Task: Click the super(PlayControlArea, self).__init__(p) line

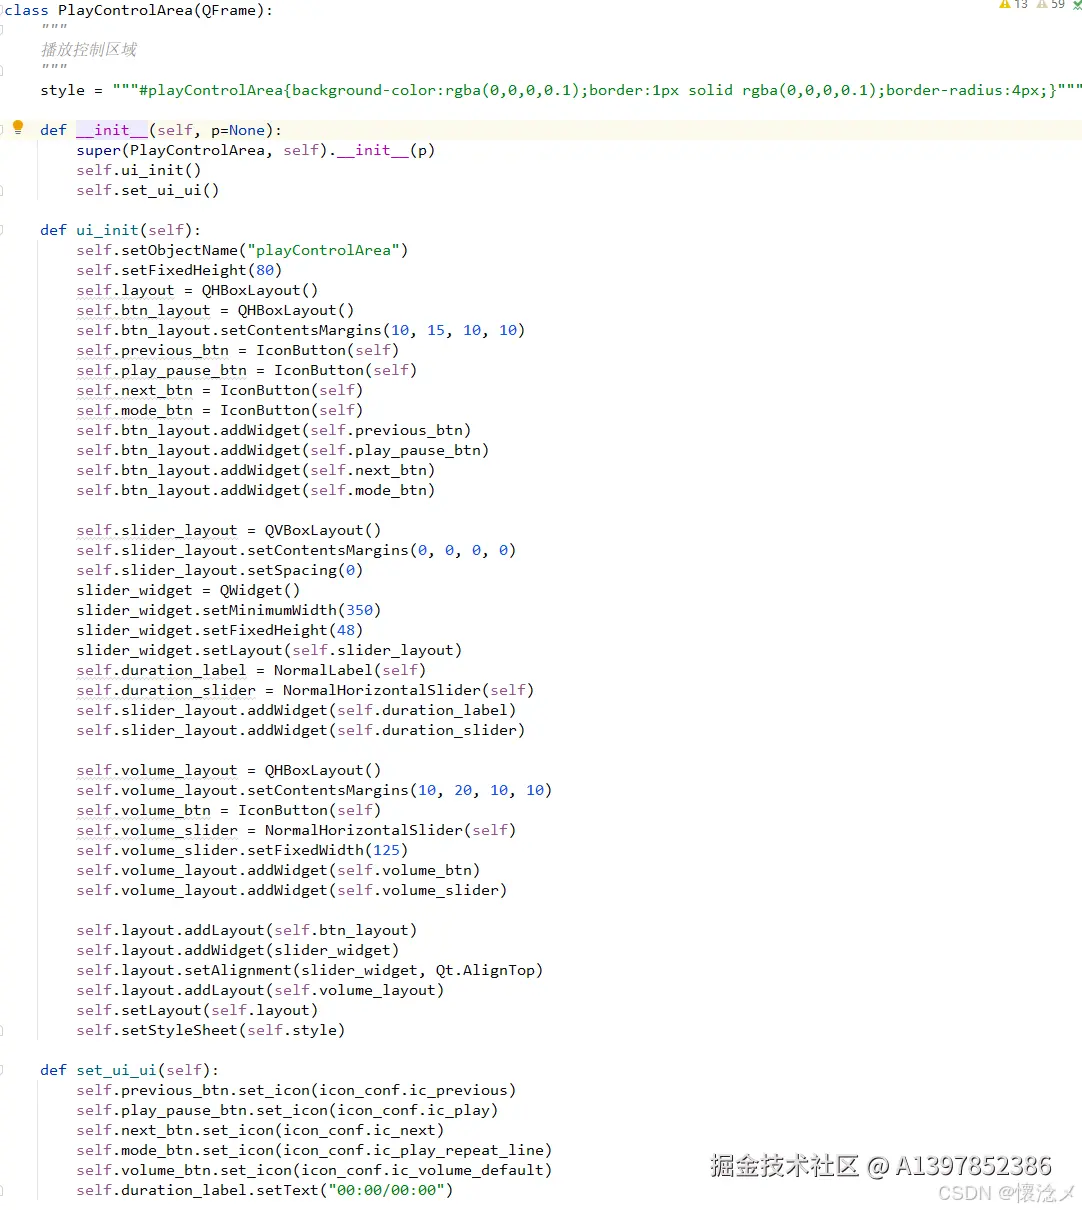Action: [x=256, y=150]
